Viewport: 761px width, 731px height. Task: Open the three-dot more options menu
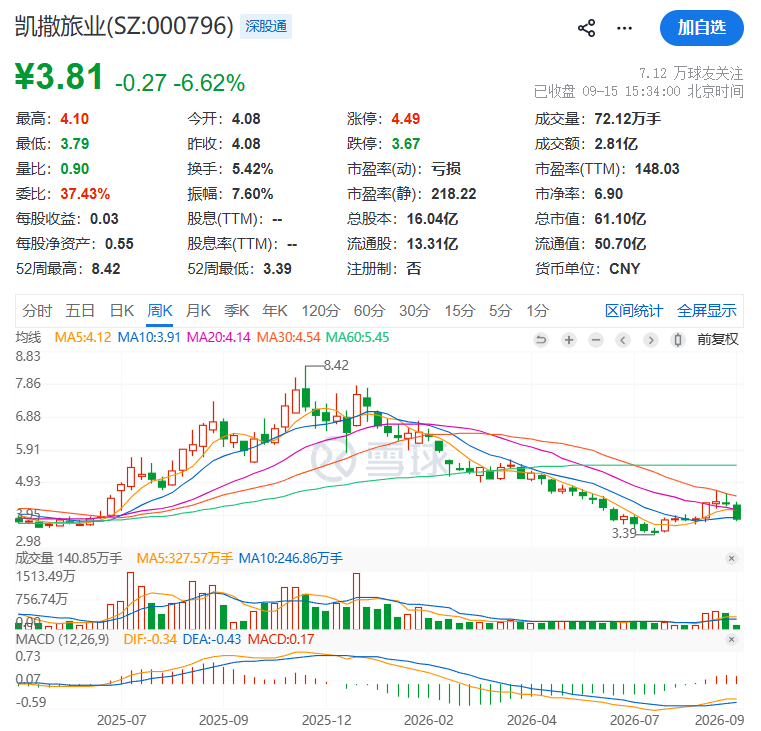pos(624,28)
